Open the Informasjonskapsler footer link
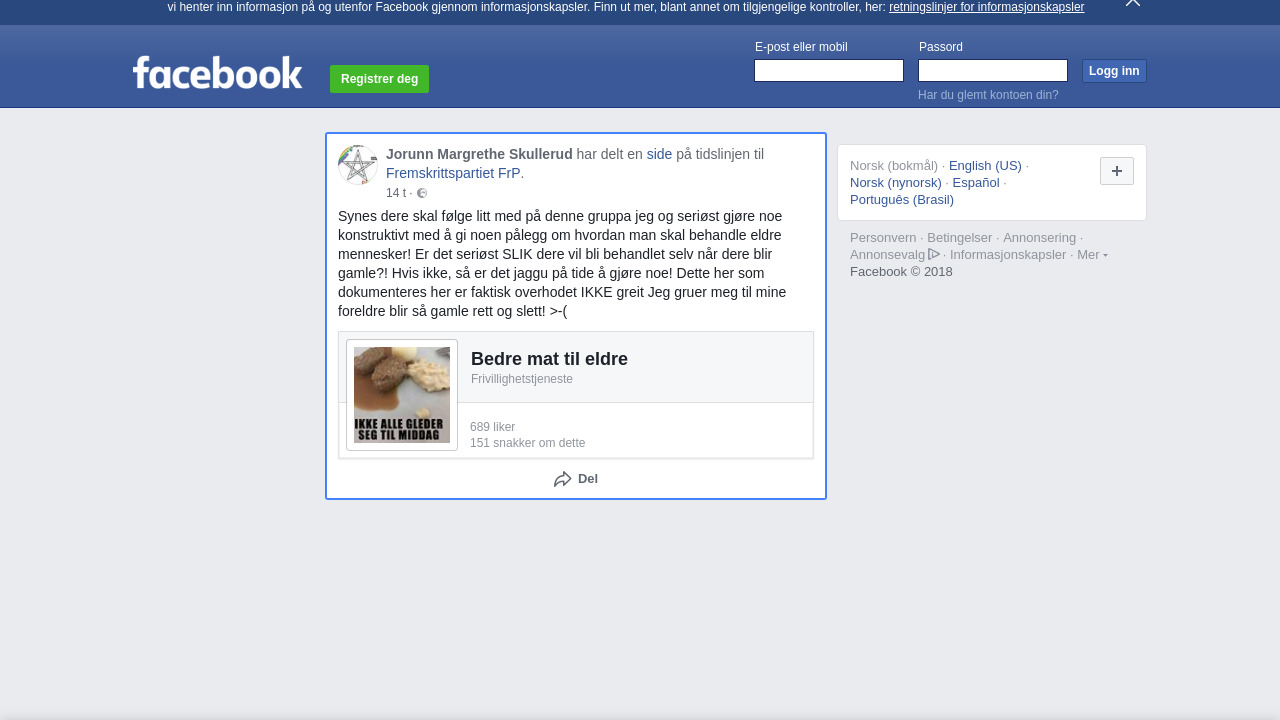The height and width of the screenshot is (720, 1280). [1008, 255]
